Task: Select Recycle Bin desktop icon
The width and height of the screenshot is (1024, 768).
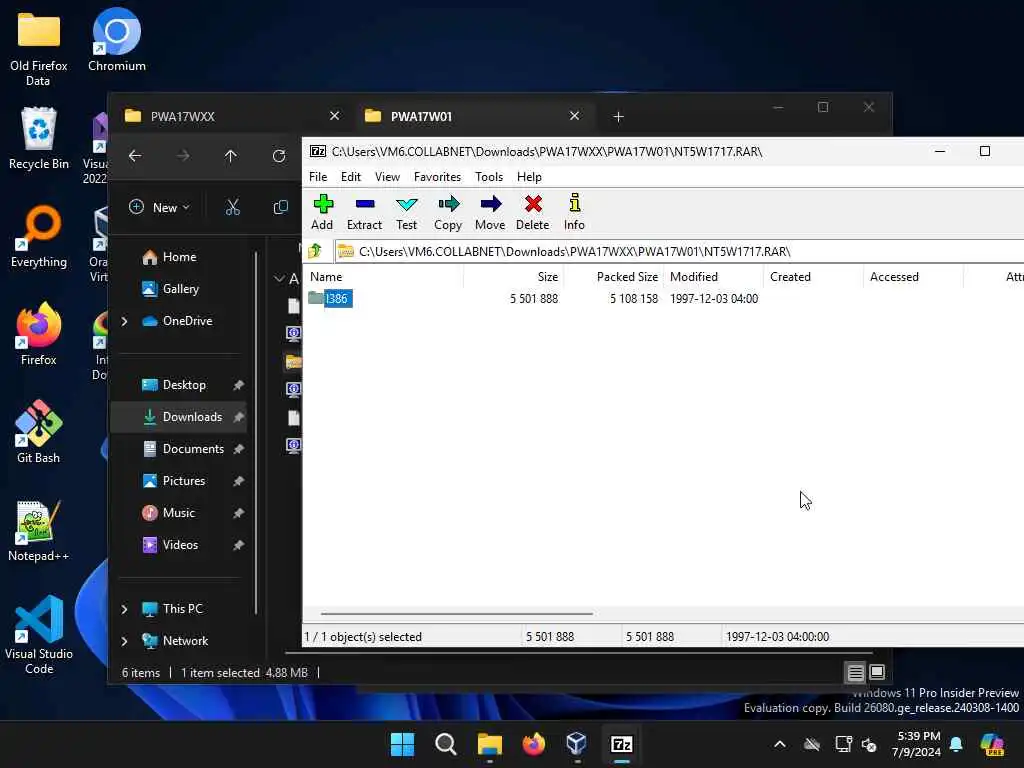Action: (x=39, y=138)
